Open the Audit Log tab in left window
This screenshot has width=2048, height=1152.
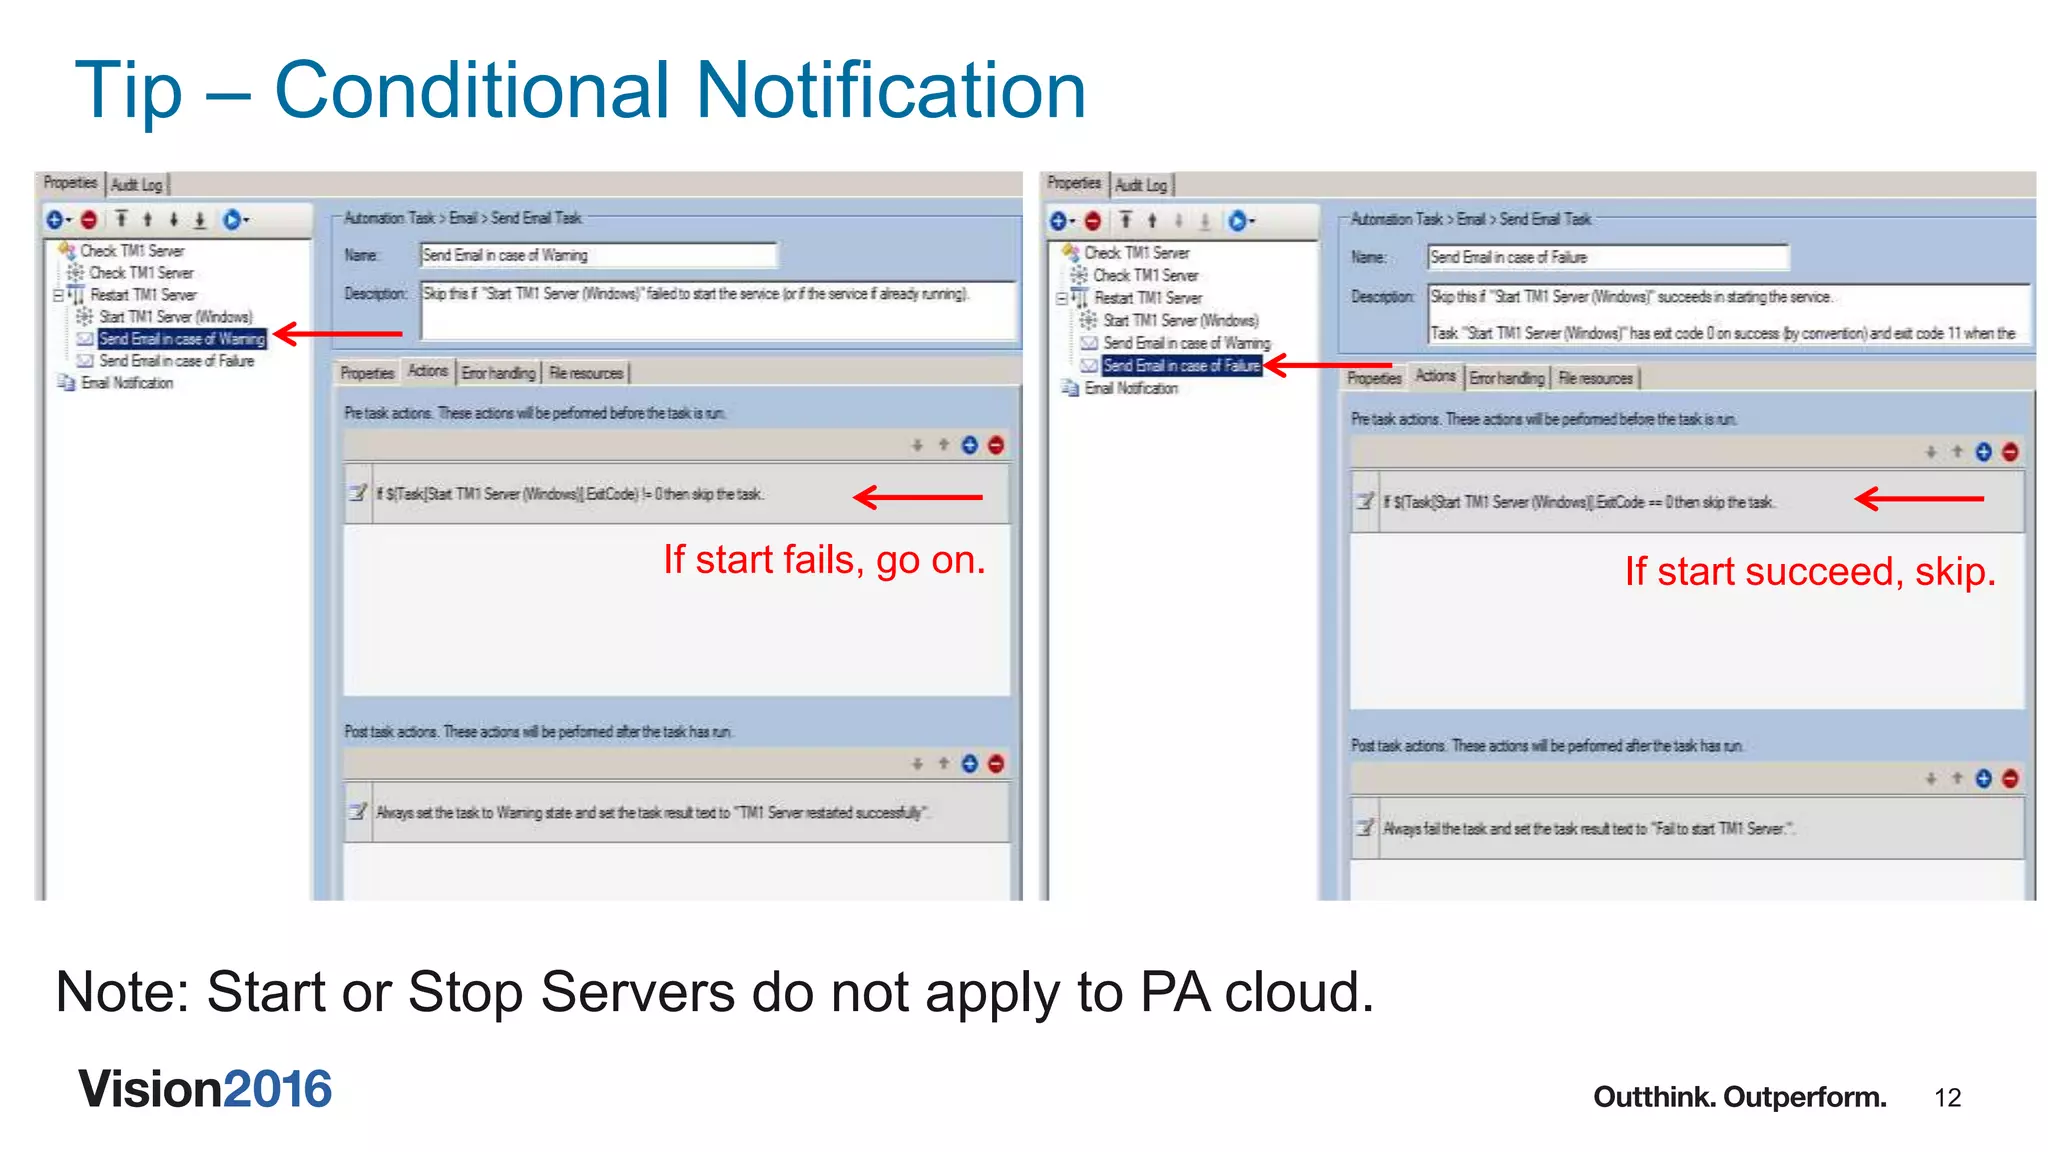pos(137,185)
